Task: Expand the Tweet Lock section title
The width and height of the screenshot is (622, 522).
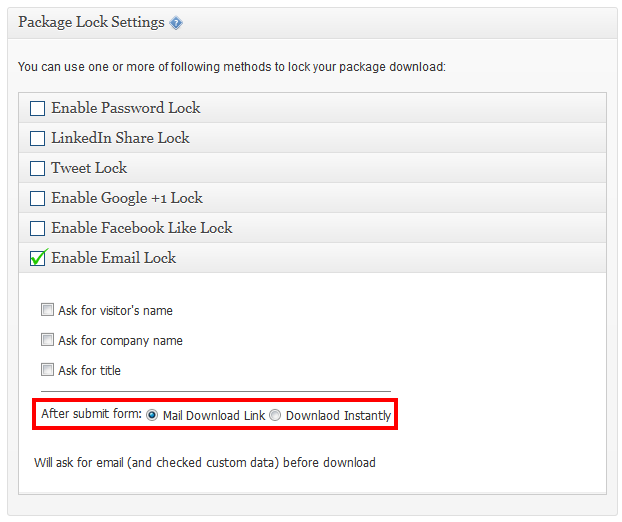Action: [x=89, y=168]
